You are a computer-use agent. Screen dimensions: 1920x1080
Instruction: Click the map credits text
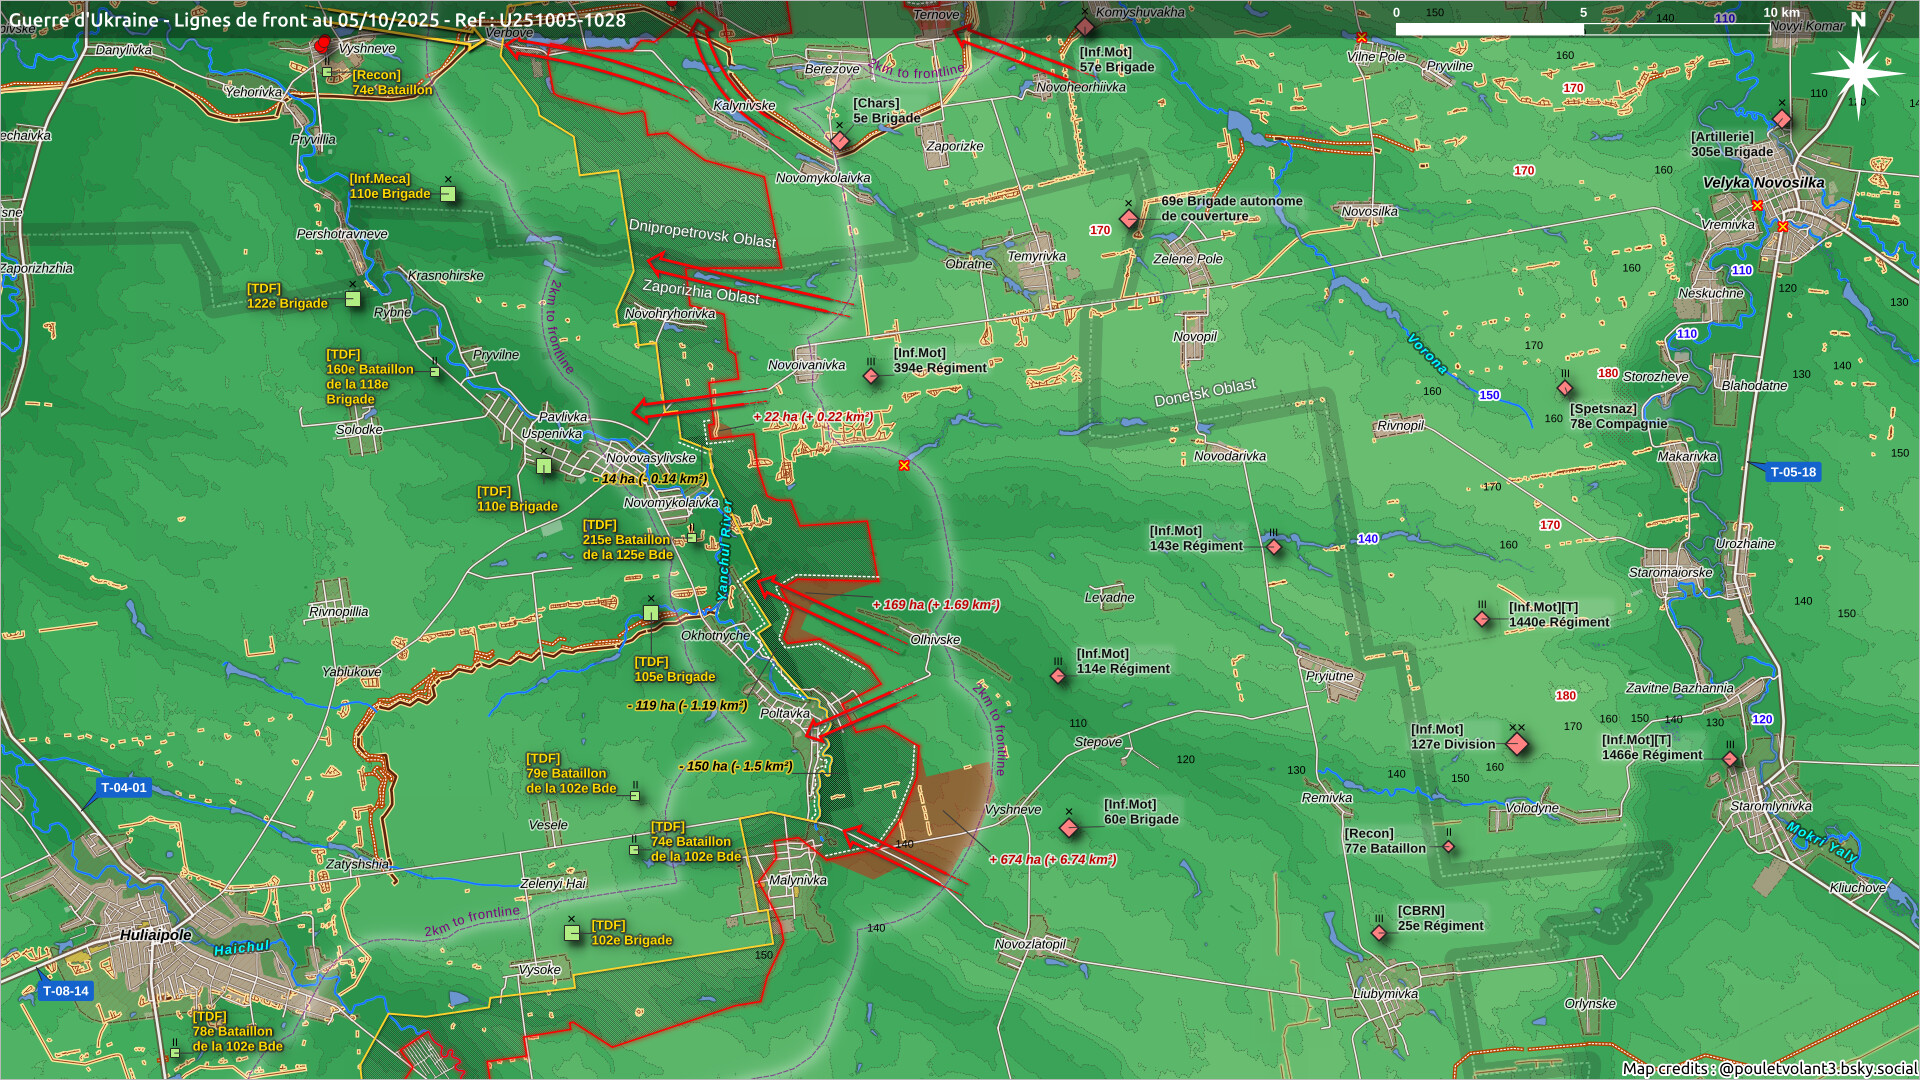1768,1068
